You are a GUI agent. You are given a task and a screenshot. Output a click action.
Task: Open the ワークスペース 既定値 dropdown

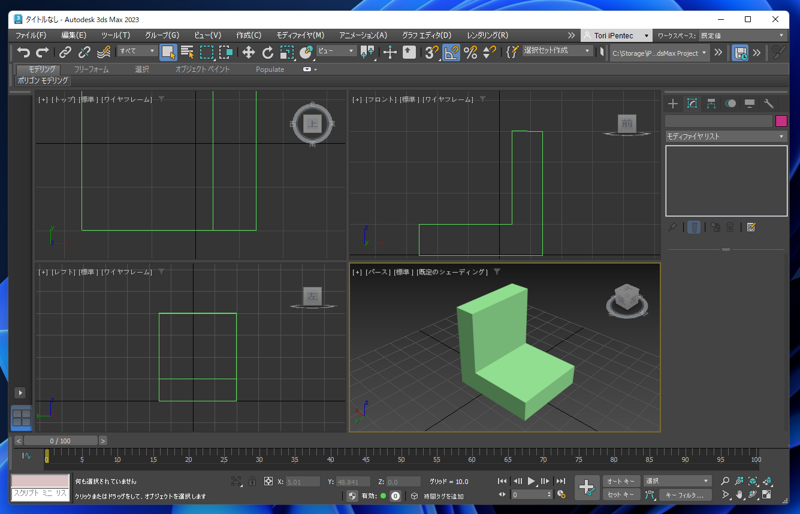(742, 35)
